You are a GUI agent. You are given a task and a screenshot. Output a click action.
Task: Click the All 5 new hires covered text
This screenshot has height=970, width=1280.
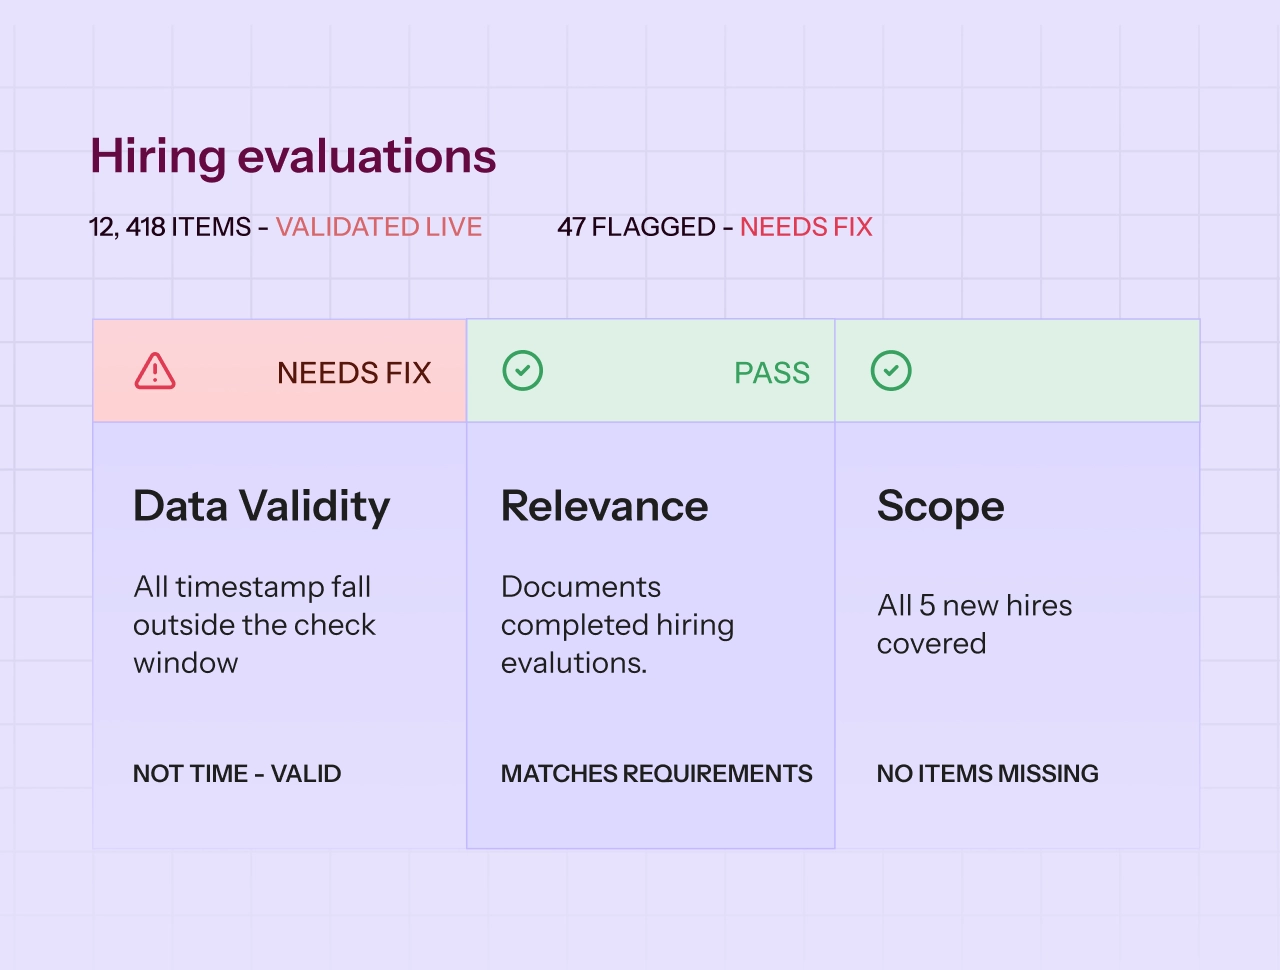(975, 624)
